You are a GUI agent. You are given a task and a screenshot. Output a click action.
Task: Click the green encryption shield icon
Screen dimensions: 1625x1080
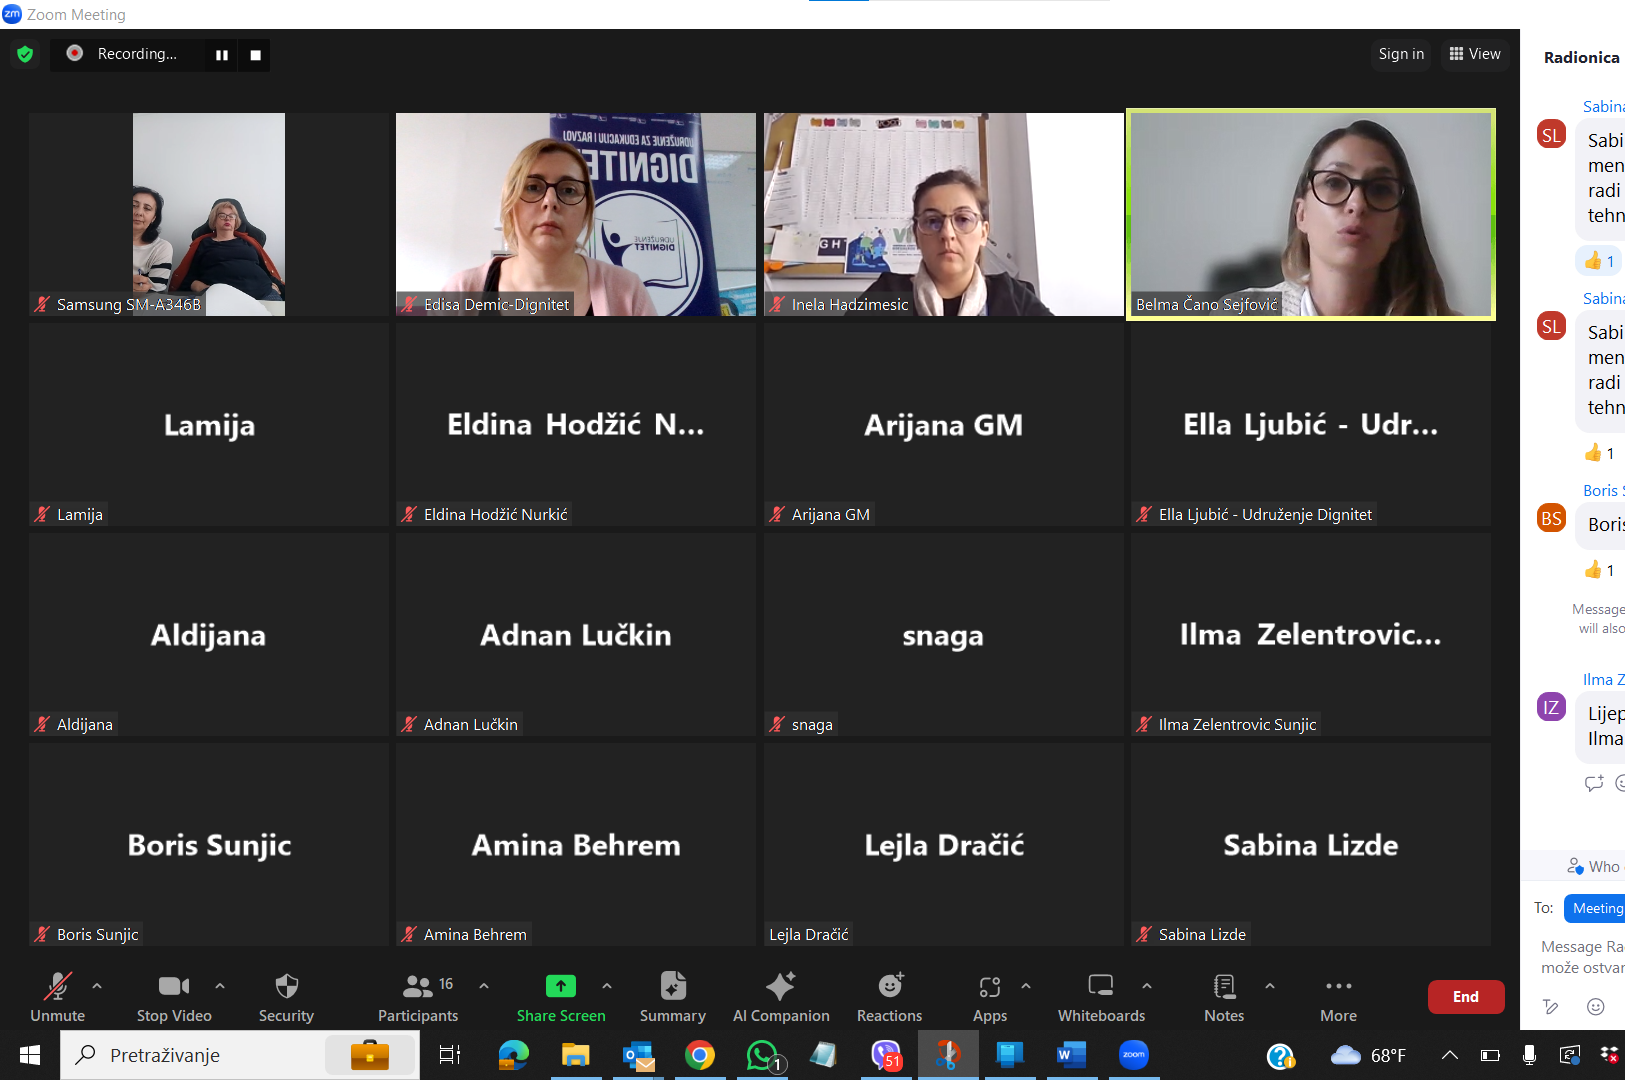pyautogui.click(x=25, y=54)
